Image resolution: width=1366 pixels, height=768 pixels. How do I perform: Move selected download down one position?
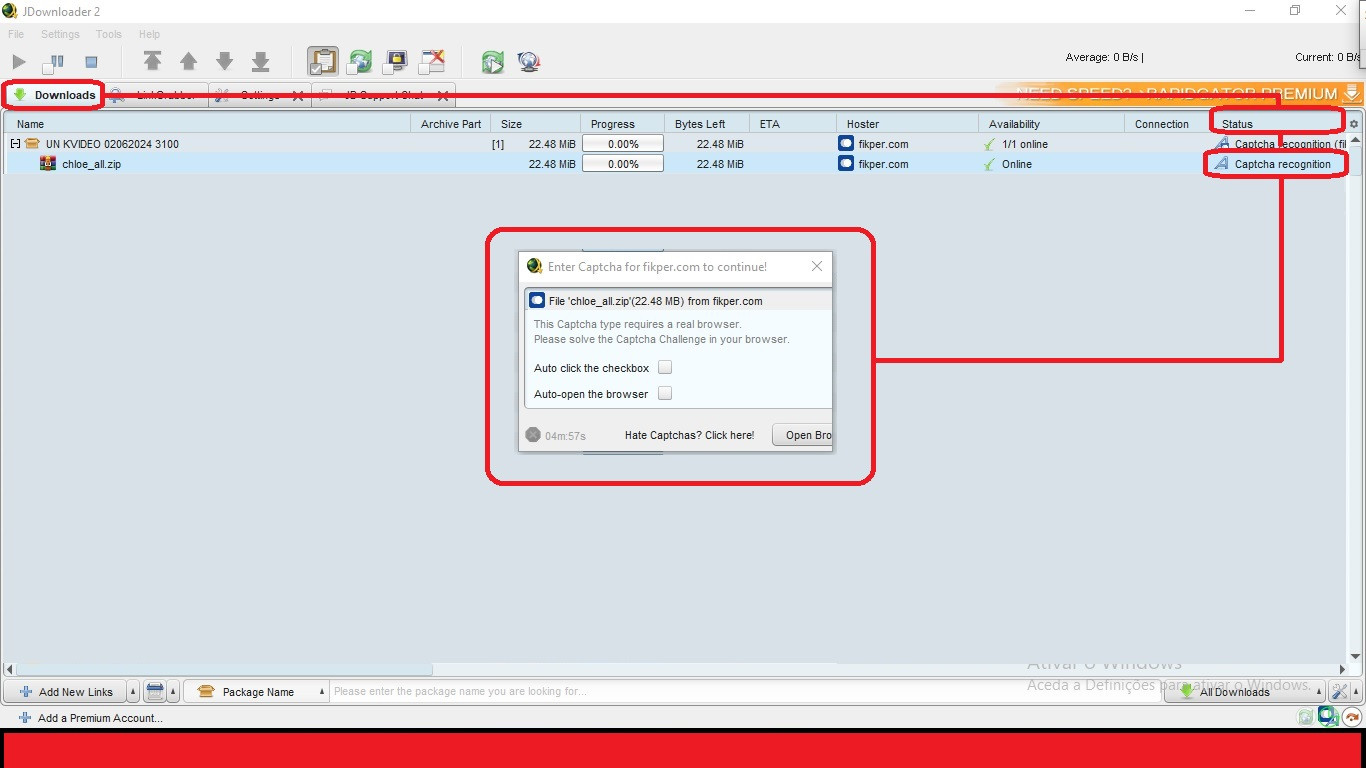click(x=224, y=61)
